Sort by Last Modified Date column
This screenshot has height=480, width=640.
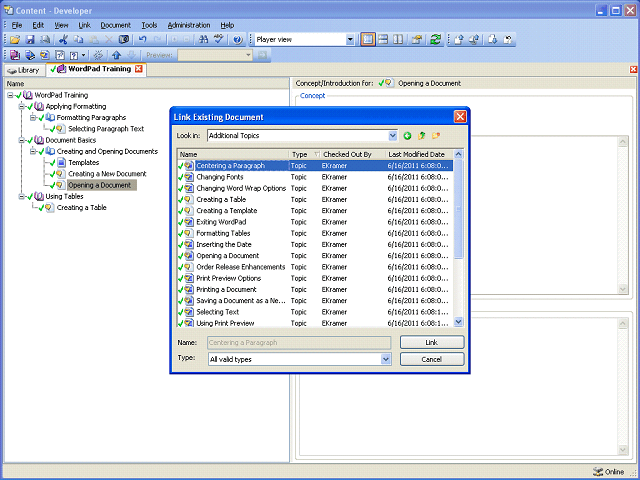tap(419, 154)
